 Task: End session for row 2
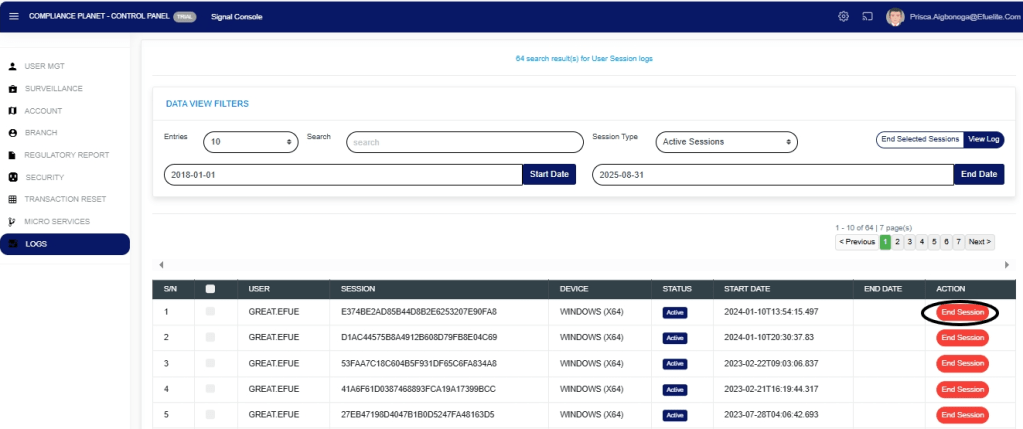click(962, 338)
